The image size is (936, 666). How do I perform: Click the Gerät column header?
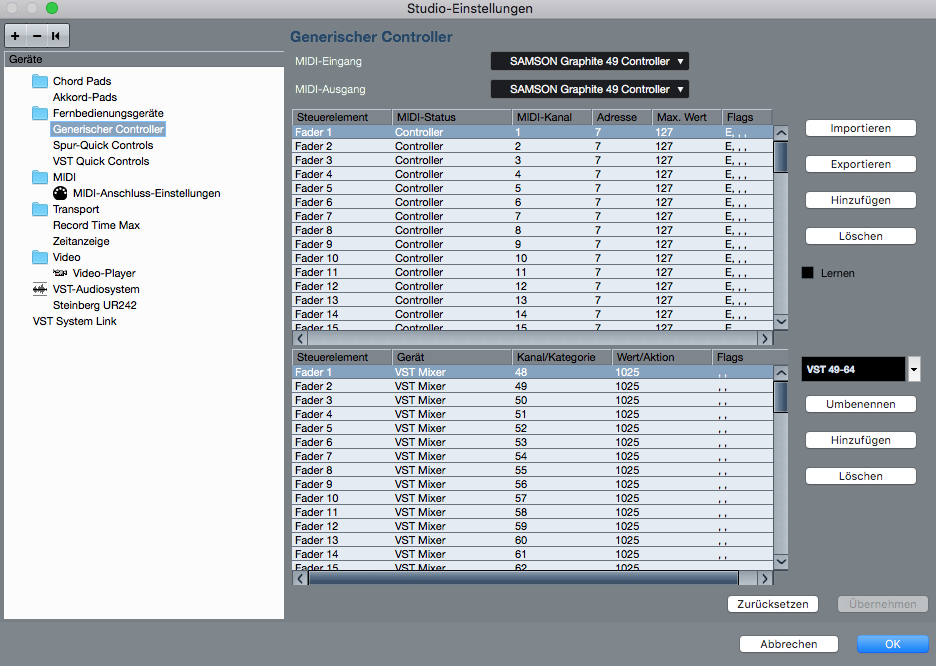click(x=452, y=357)
